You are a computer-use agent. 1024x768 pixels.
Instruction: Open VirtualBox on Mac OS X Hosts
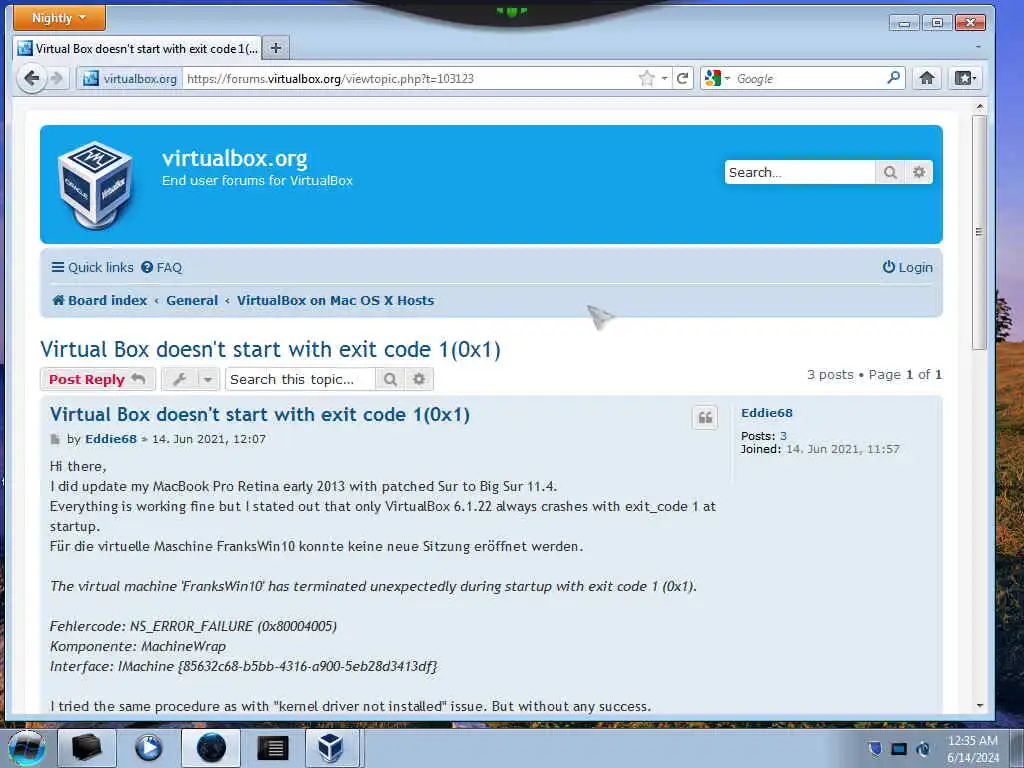(335, 300)
